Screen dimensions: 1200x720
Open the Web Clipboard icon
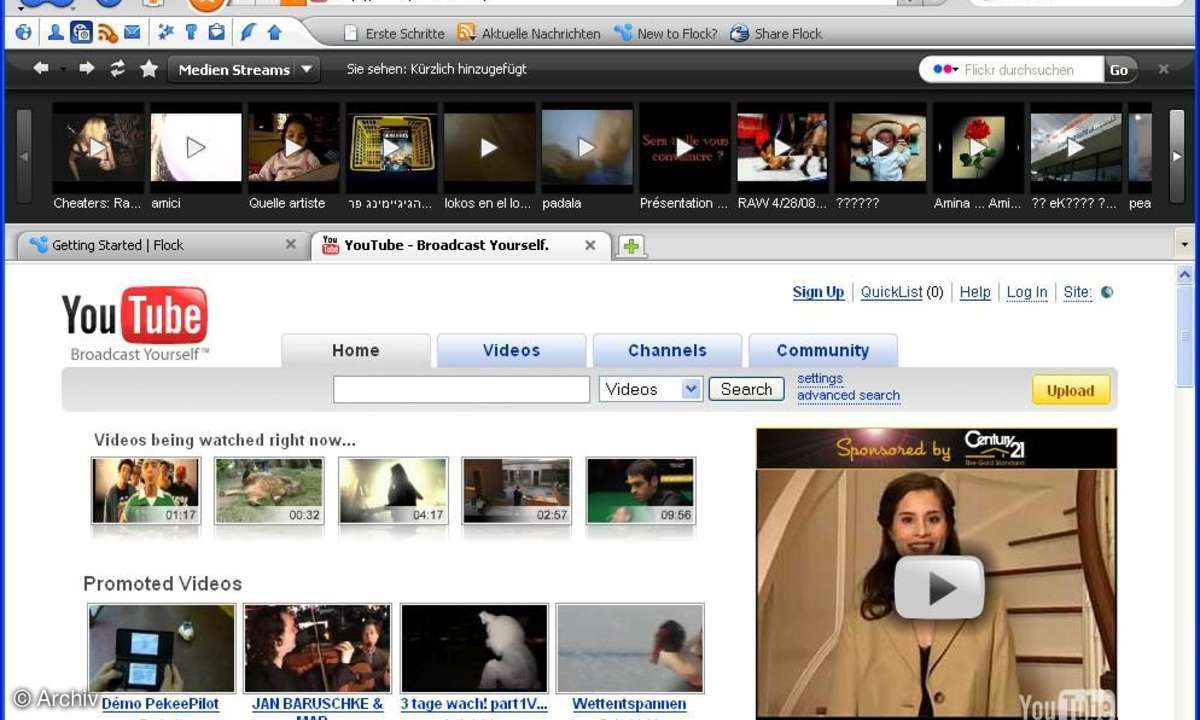click(217, 33)
